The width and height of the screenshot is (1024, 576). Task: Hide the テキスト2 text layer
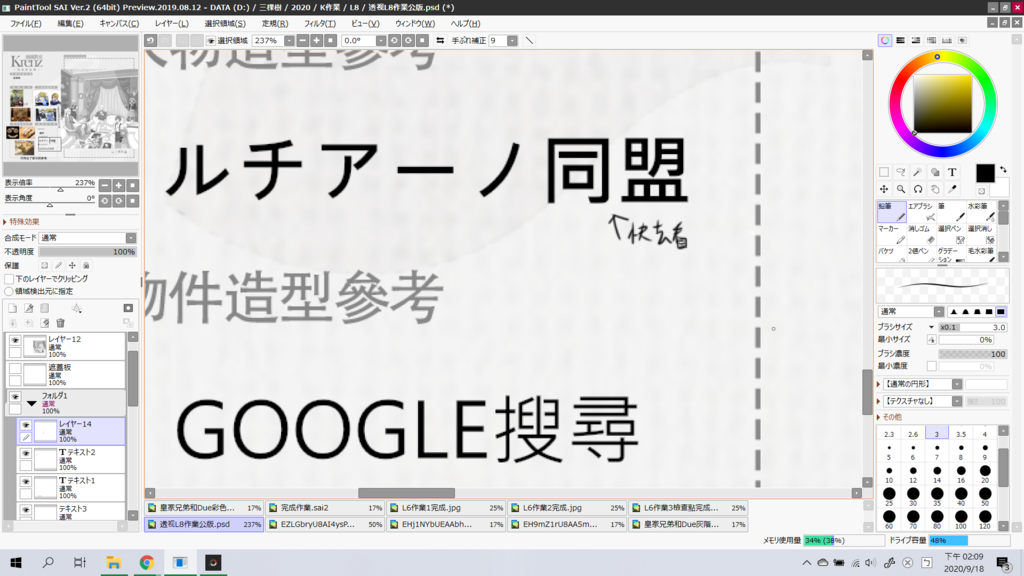(25, 453)
